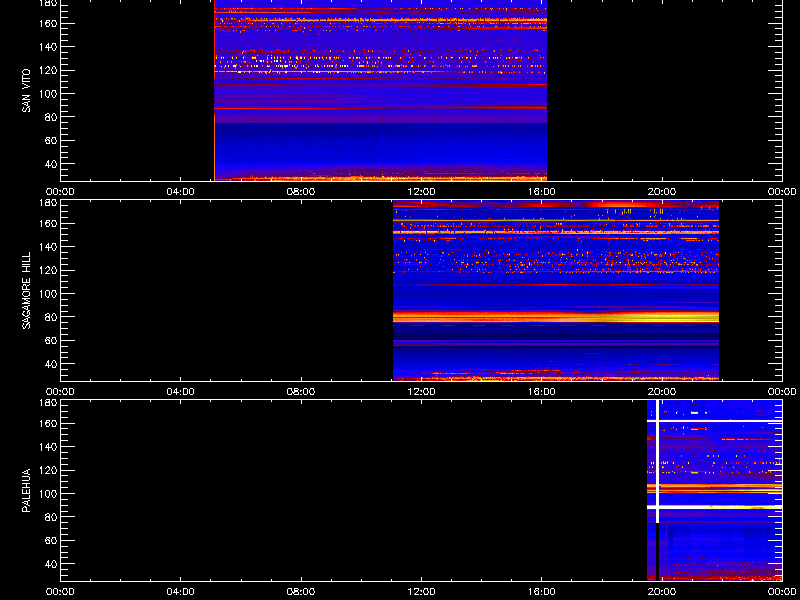
Task: Pick the 08:00 label under Palehua plot
Action: (x=301, y=592)
